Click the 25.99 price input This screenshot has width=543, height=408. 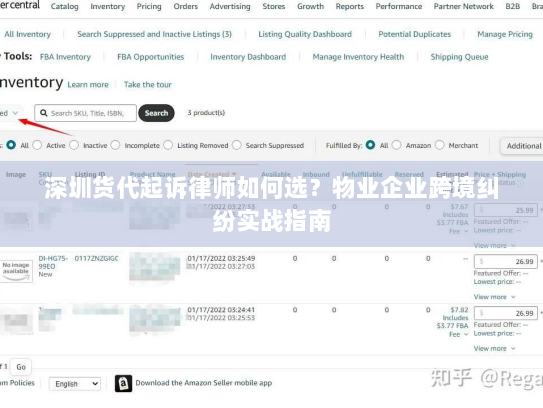click(506, 210)
